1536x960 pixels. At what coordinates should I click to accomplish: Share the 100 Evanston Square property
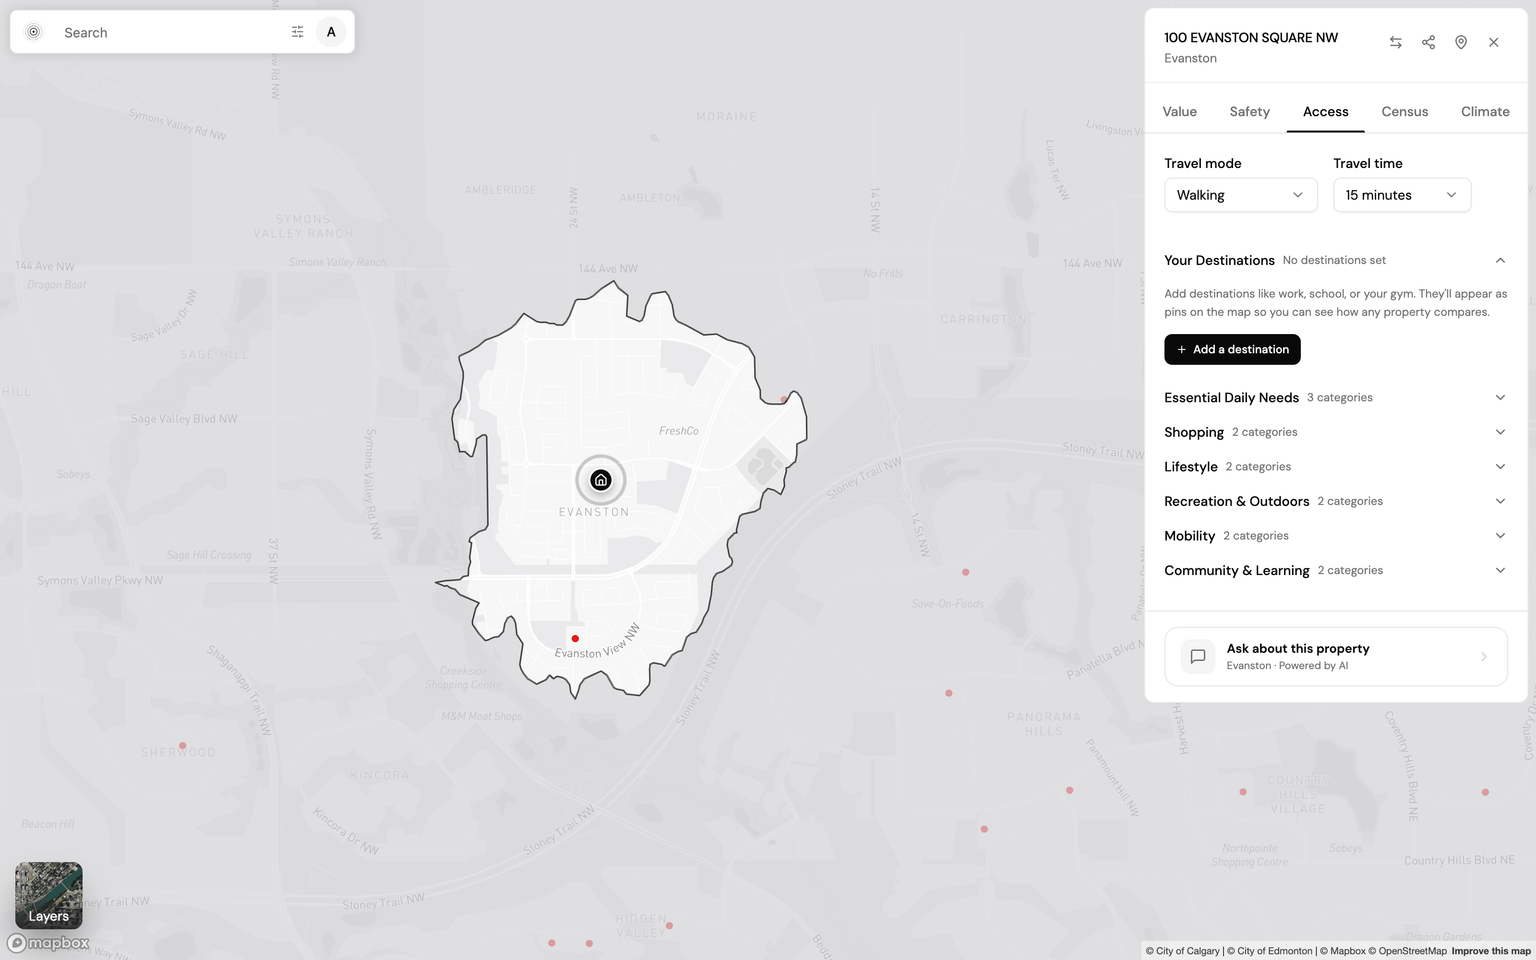(1428, 42)
